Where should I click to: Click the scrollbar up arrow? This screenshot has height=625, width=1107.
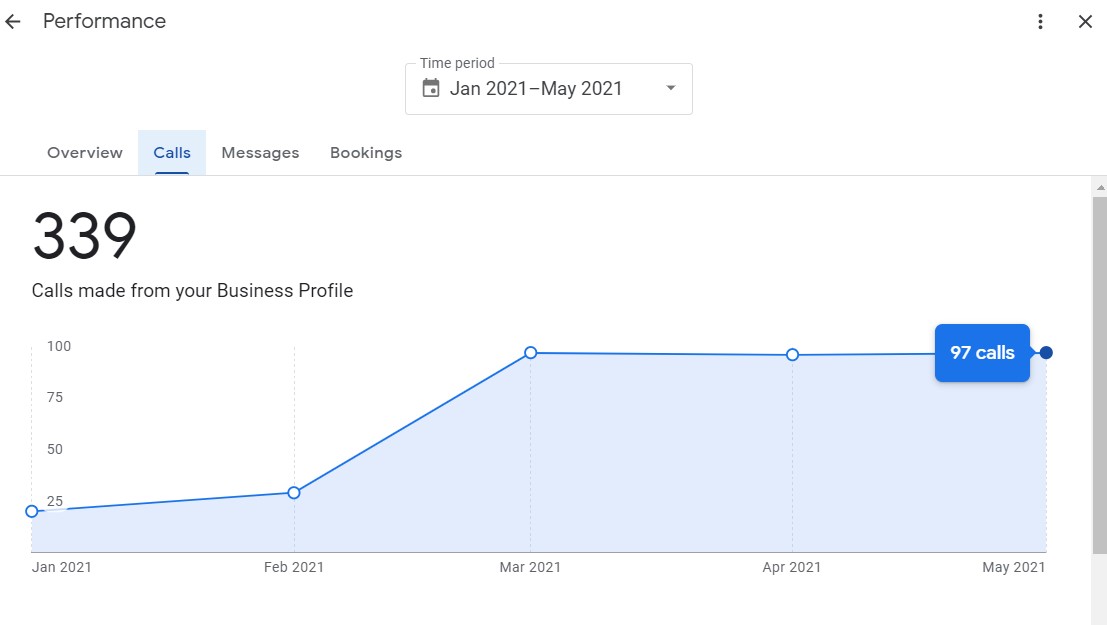click(1099, 187)
